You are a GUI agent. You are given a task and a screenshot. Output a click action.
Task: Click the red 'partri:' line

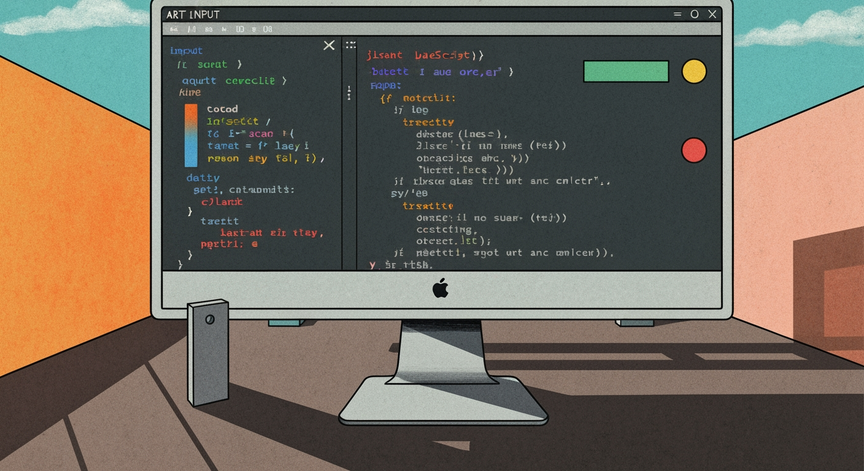pyautogui.click(x=229, y=244)
